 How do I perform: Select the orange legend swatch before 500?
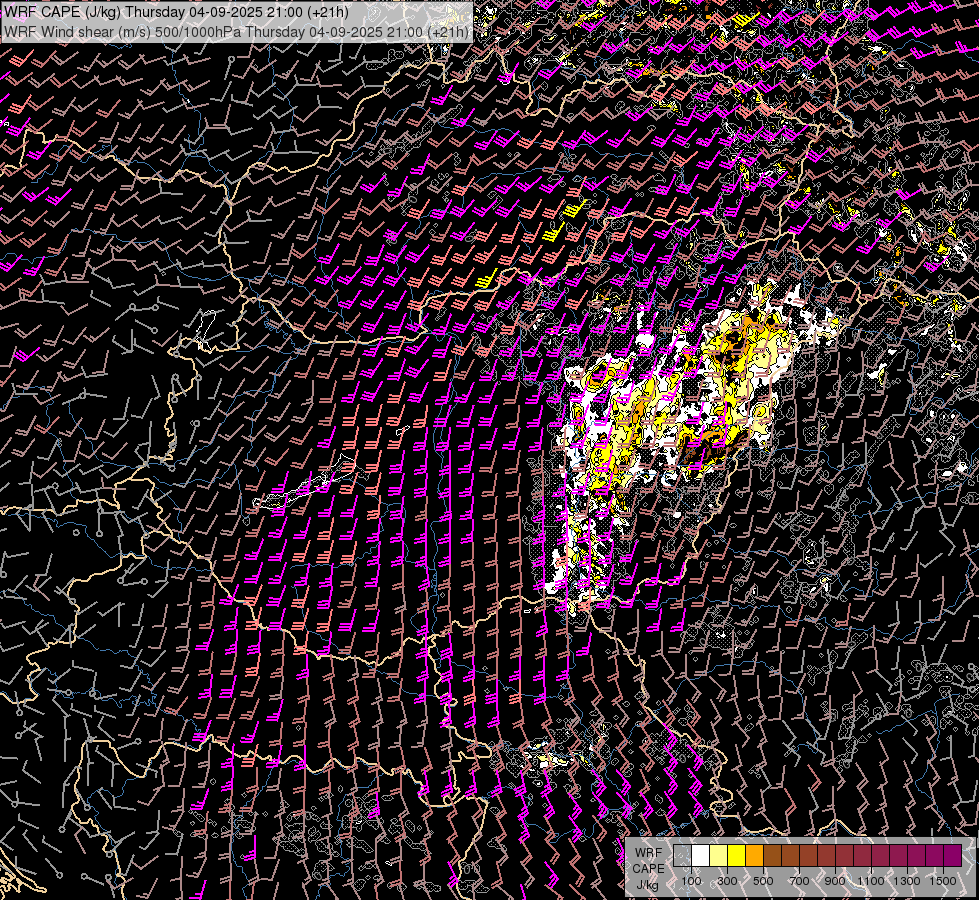[x=754, y=856]
